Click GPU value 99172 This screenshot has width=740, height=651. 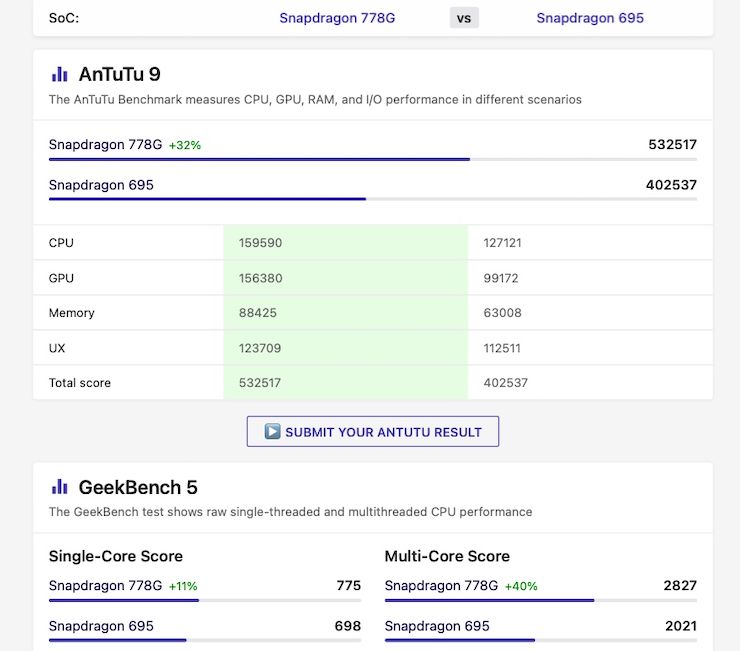pos(501,278)
